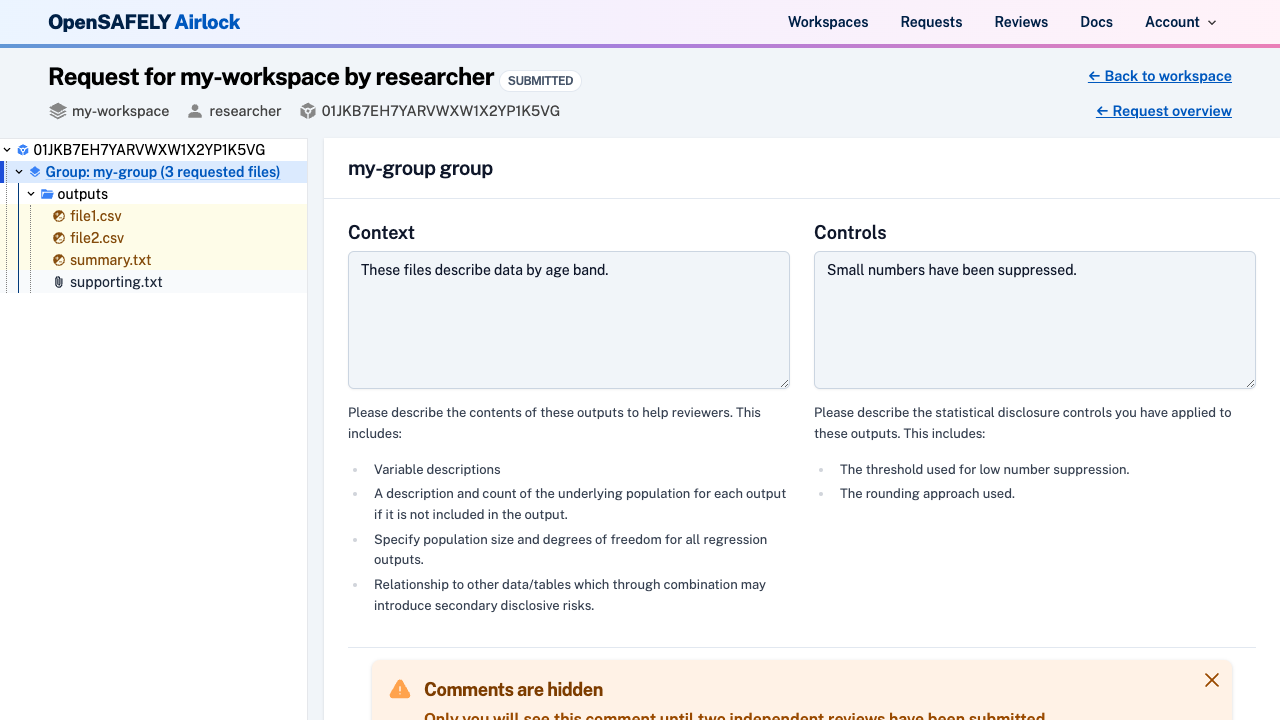Click the file2.csv status icon
This screenshot has height=720, width=1280.
pos(59,238)
